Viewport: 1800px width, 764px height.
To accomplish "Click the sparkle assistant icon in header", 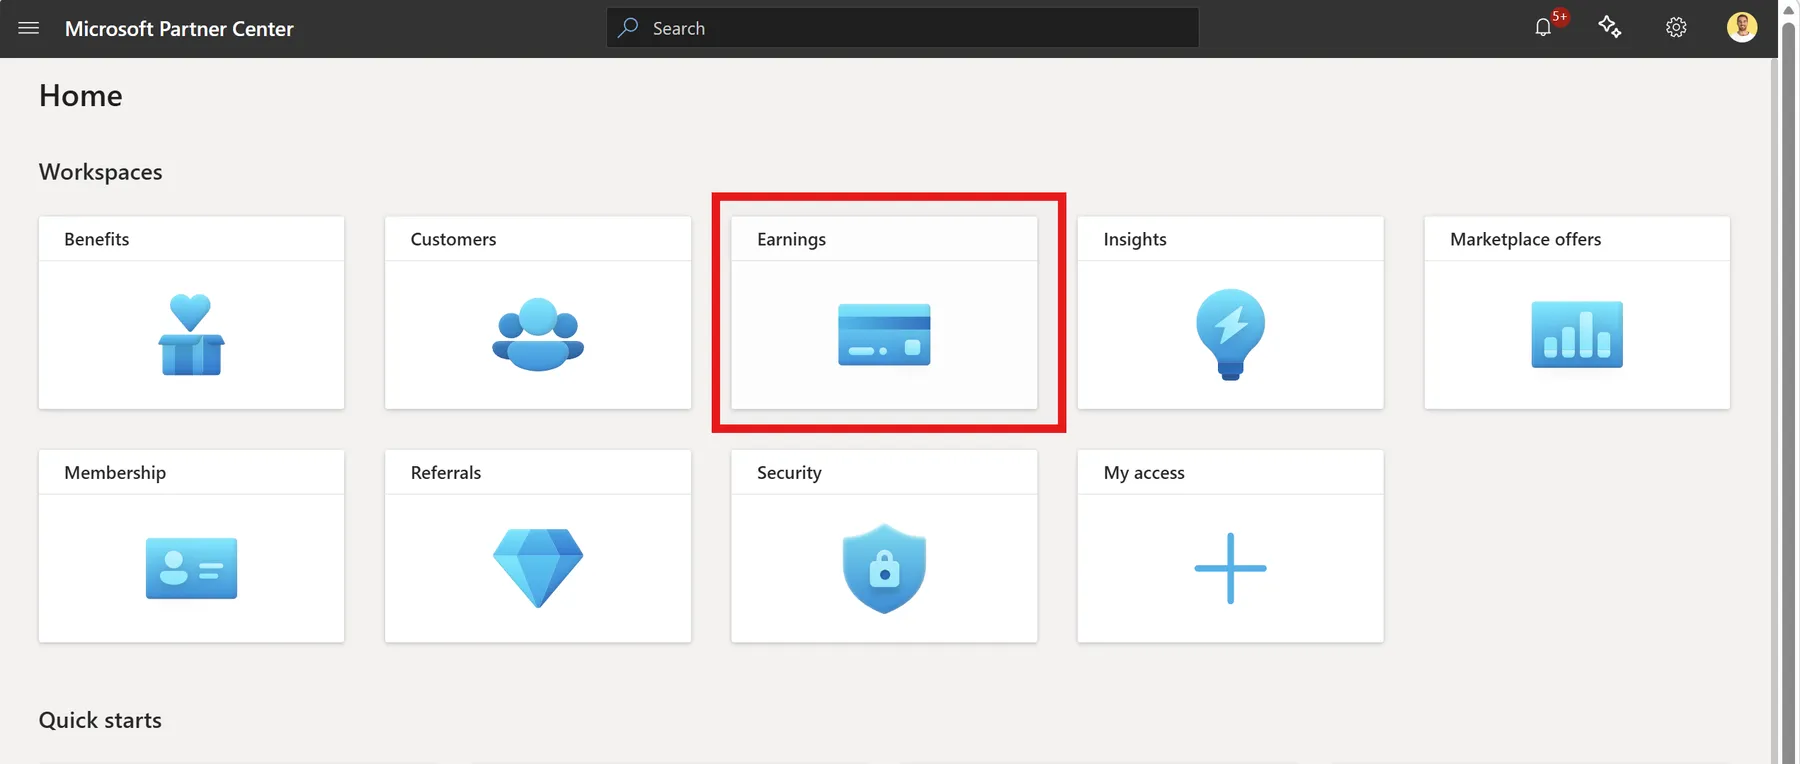I will [1609, 27].
